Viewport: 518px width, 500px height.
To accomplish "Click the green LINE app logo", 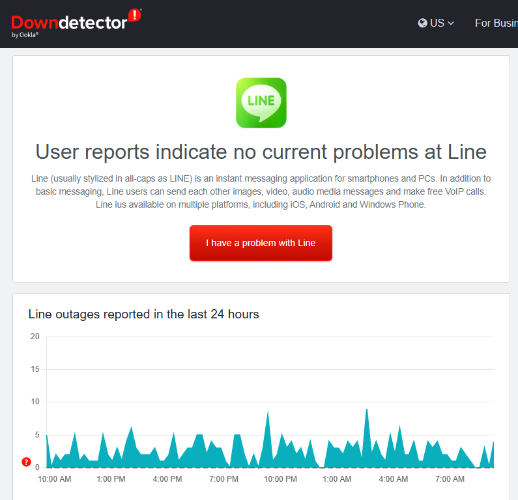I will tap(261, 103).
